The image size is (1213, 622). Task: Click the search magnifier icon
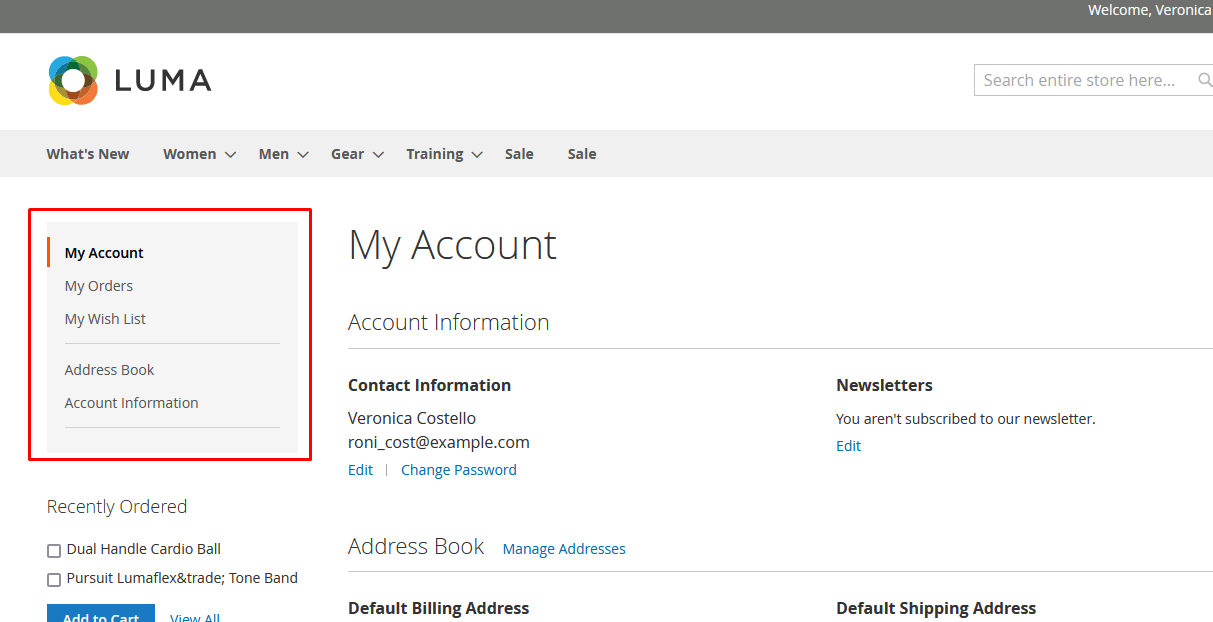pyautogui.click(x=1204, y=80)
